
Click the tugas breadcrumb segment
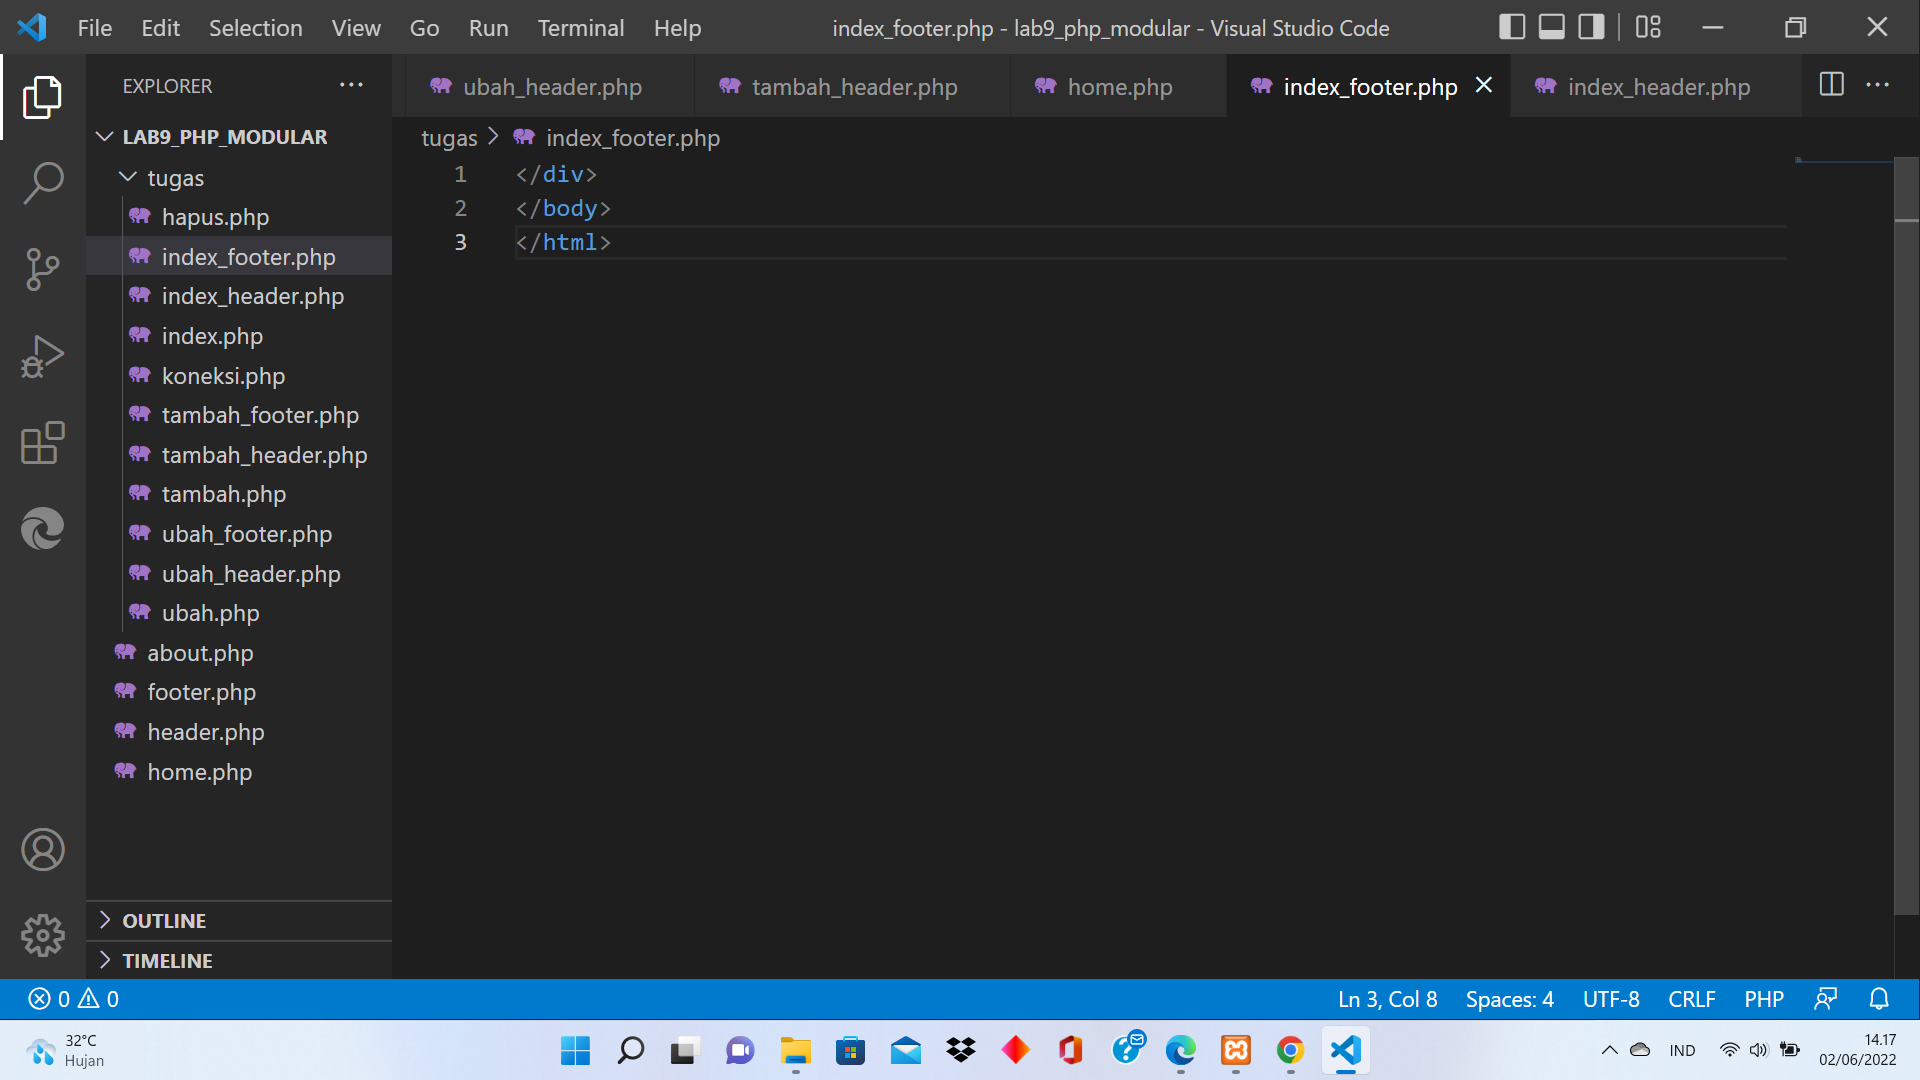tap(449, 138)
